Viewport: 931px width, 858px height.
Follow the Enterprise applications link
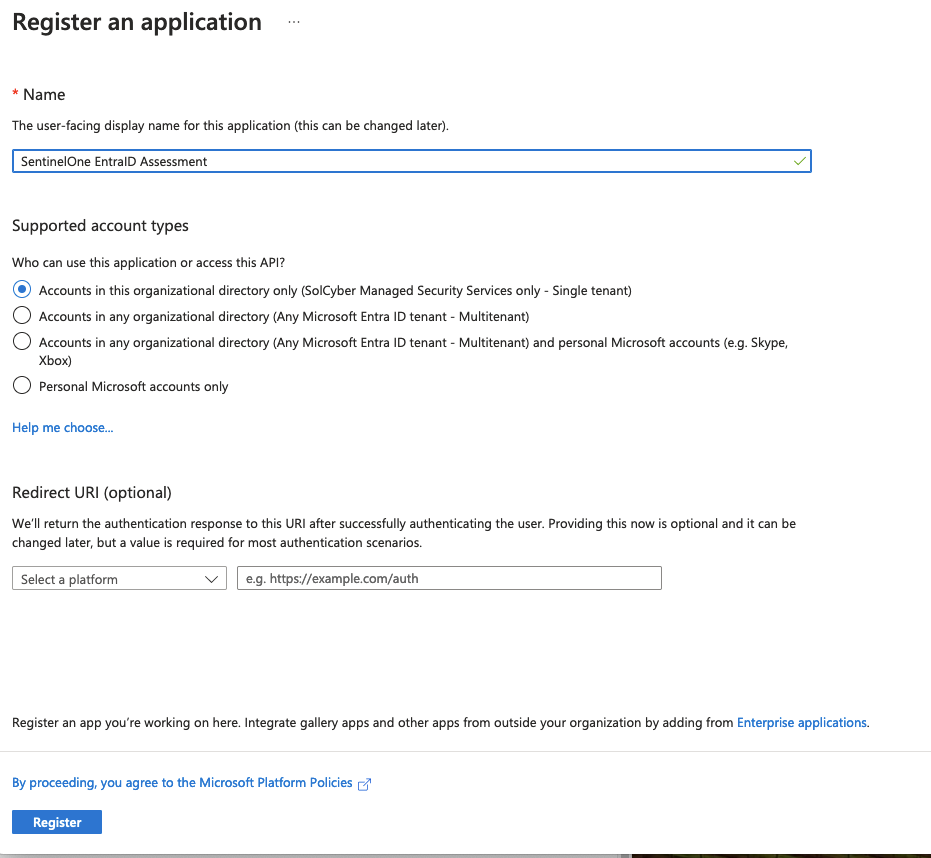coord(802,722)
